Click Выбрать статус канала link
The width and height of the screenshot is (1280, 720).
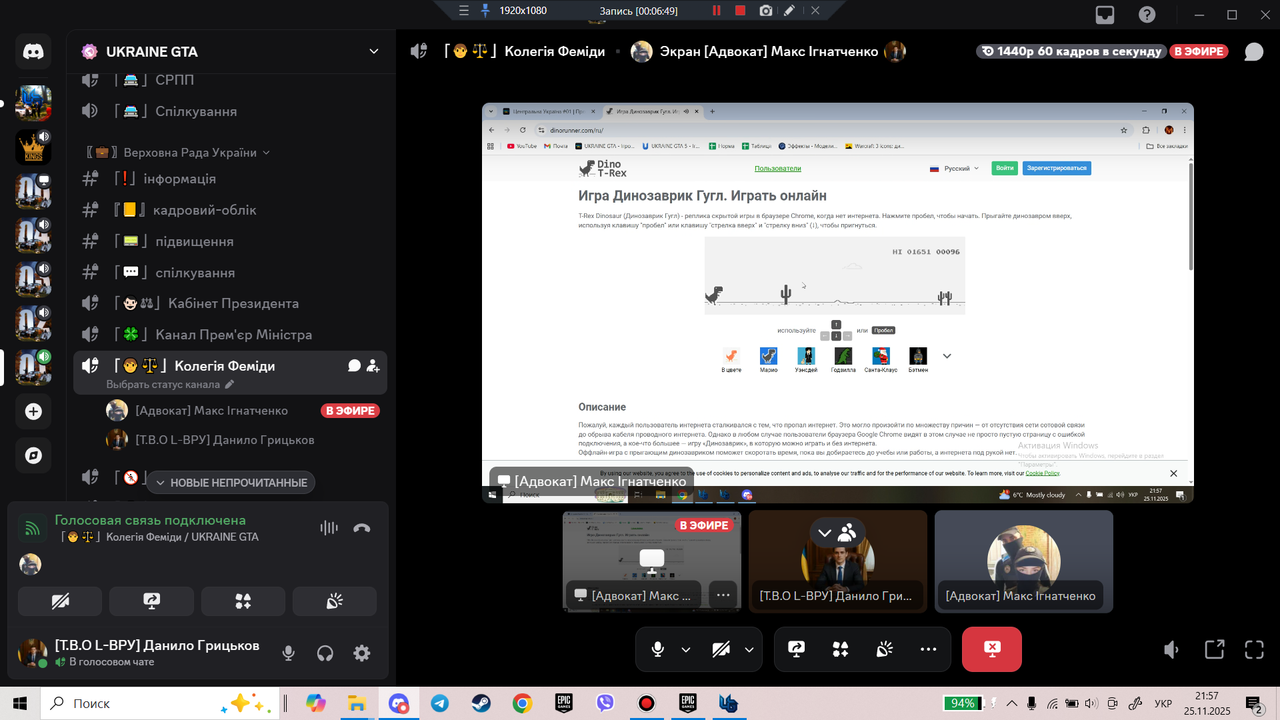click(x=170, y=384)
